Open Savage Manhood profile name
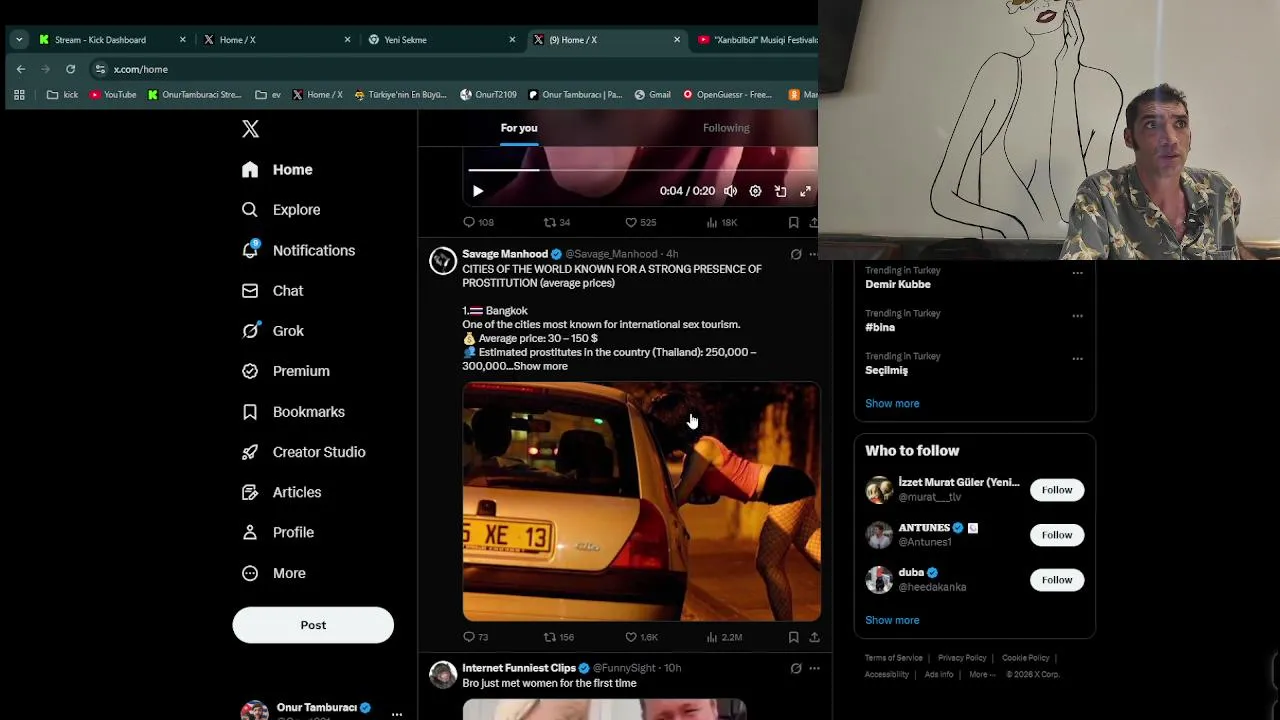 tap(505, 254)
